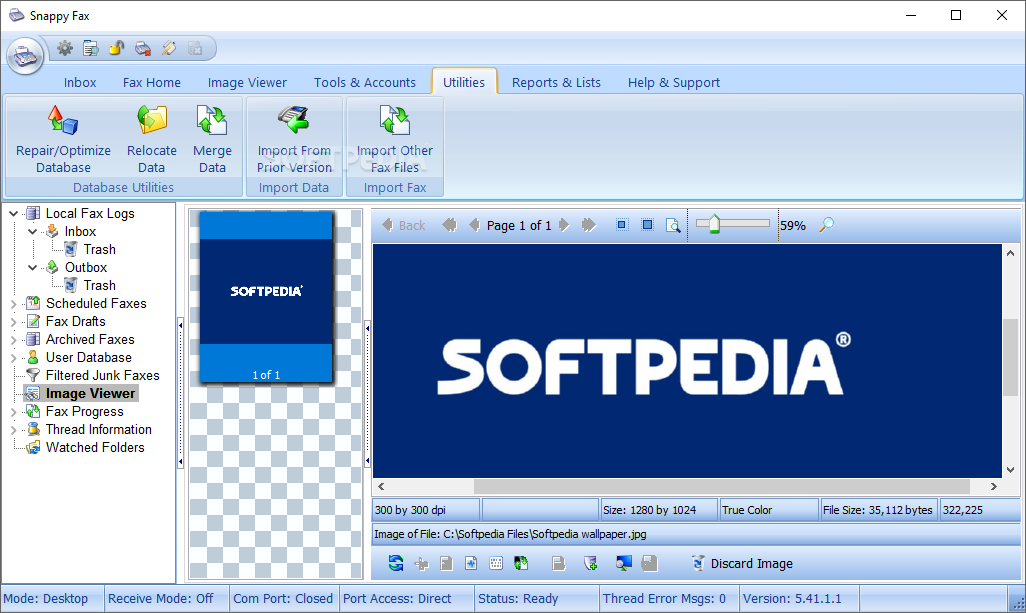Click the small square fit icon
The image size is (1026, 613).
(622, 225)
